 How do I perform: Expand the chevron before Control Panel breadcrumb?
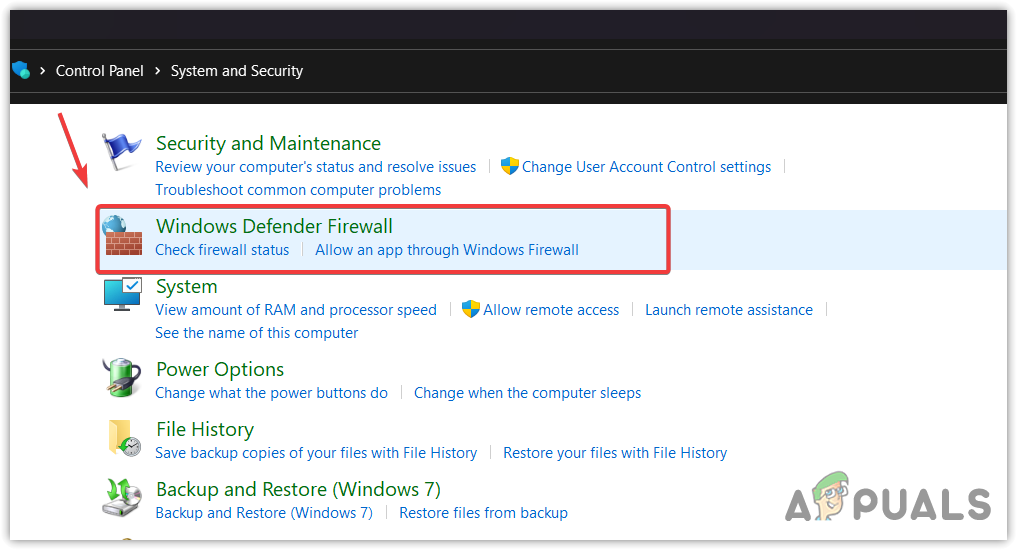pyautogui.click(x=43, y=71)
